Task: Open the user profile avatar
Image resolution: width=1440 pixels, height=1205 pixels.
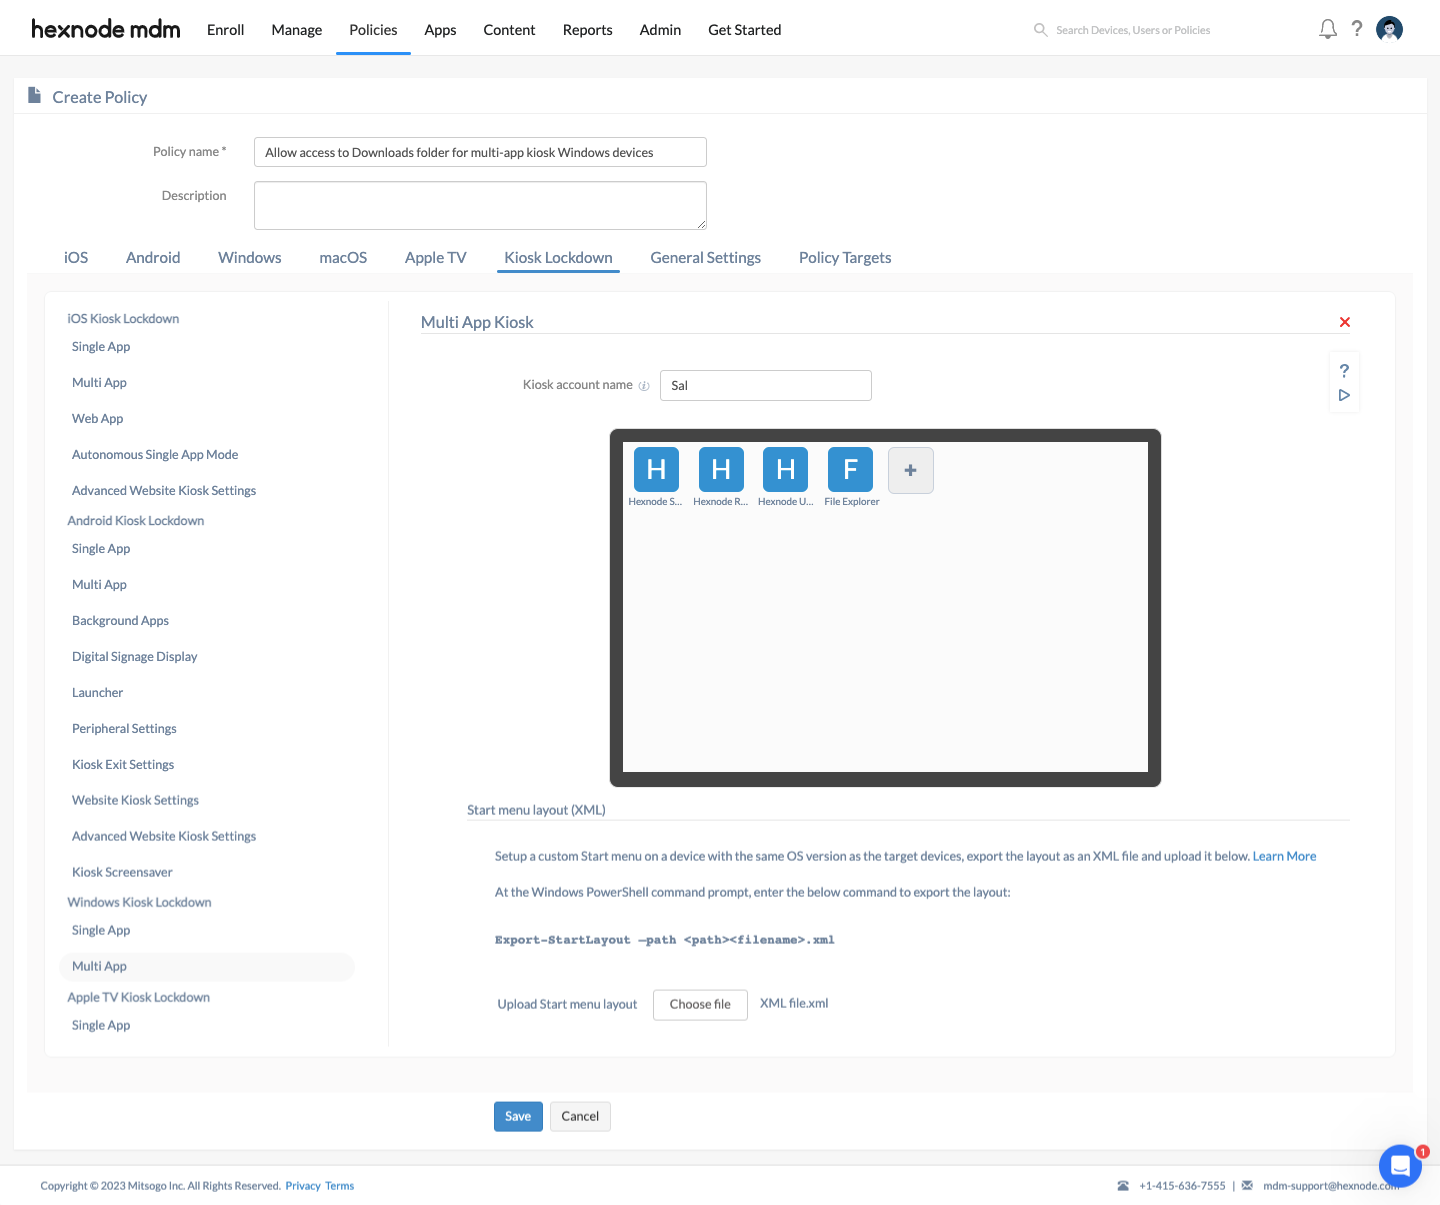Action: pyautogui.click(x=1389, y=29)
